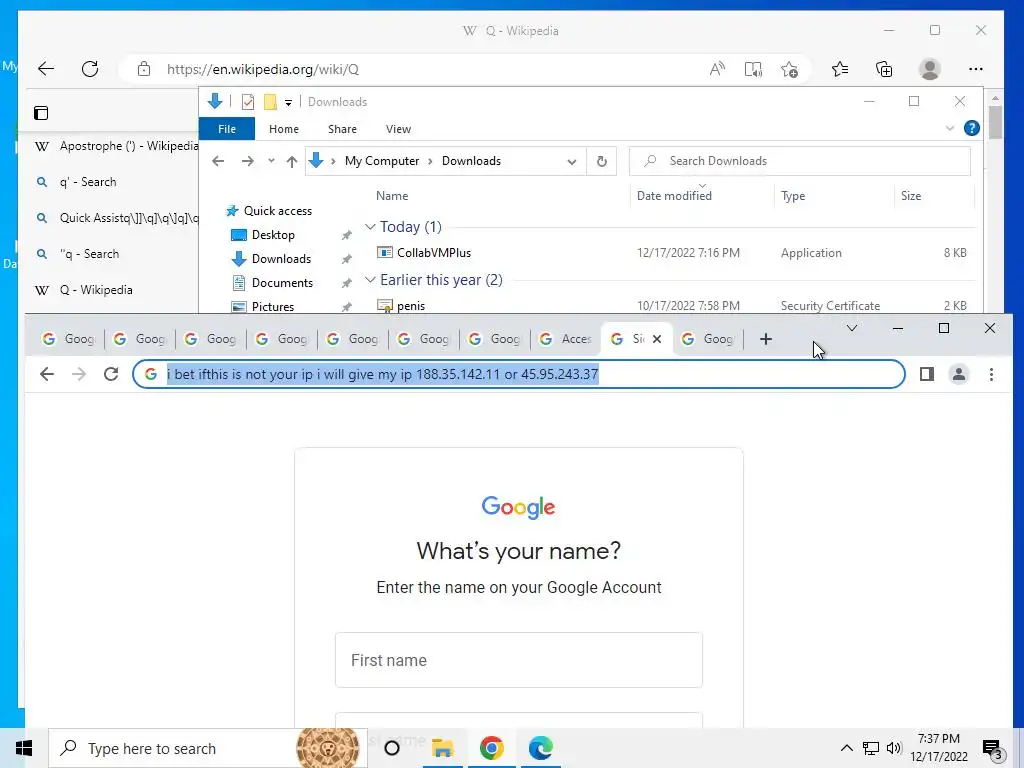Image resolution: width=1024 pixels, height=768 pixels.
Task: Click My Computer in Explorer breadcrumb
Action: click(x=382, y=161)
